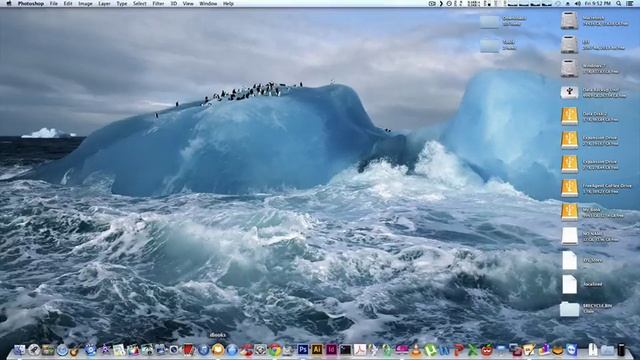
Task: Open Notification Center list icon
Action: coord(631,3)
